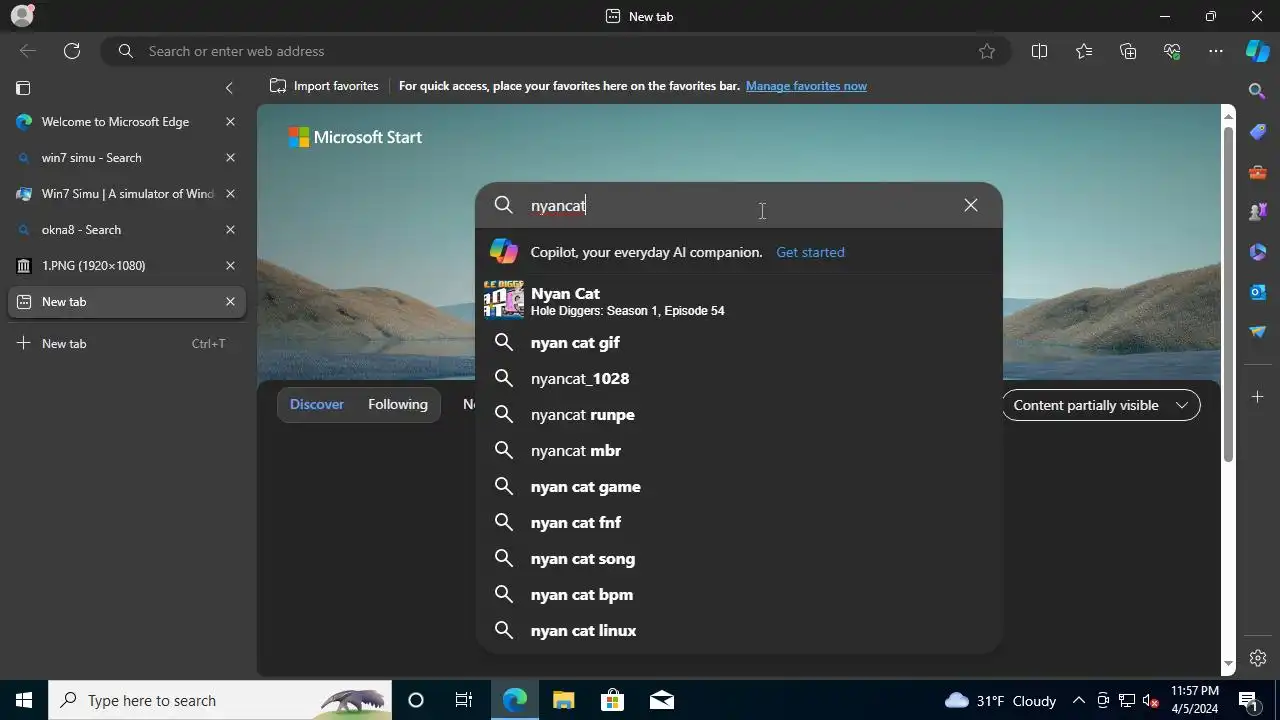Click the nyancat search input field
1280x720 pixels.
740,205
